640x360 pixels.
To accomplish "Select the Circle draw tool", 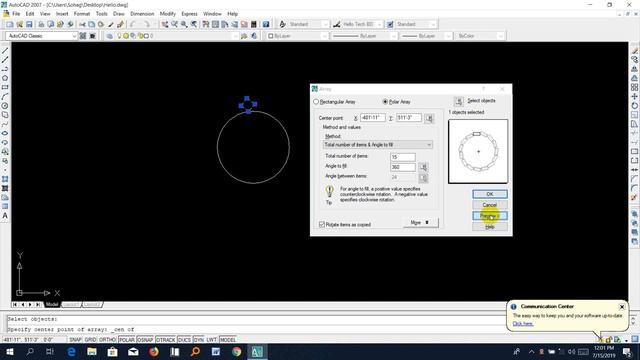I will click(5, 106).
